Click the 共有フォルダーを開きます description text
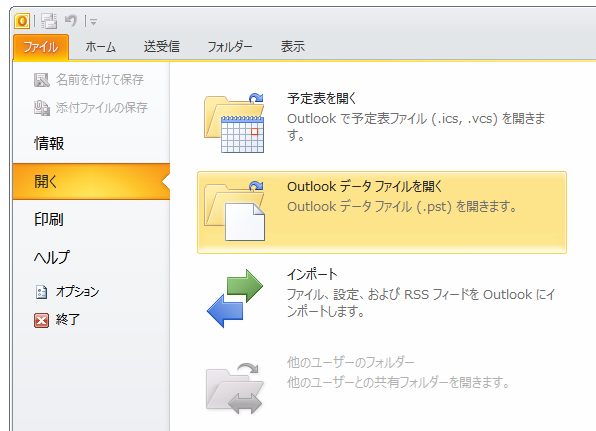 point(398,382)
